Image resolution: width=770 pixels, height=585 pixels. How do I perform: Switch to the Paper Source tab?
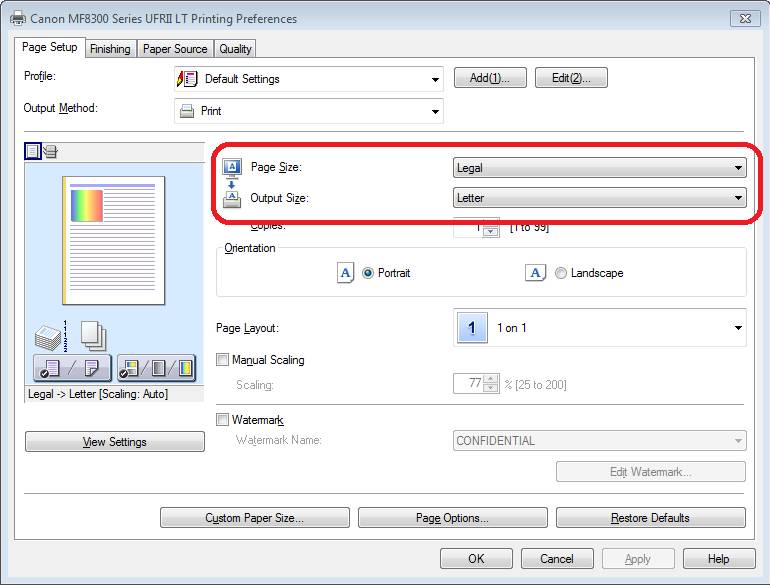click(175, 49)
